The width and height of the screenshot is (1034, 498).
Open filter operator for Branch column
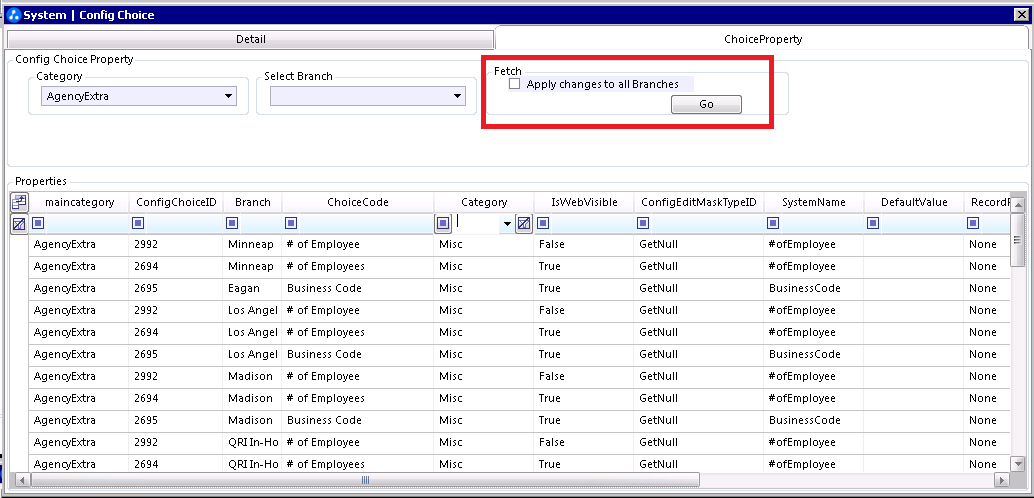231,224
